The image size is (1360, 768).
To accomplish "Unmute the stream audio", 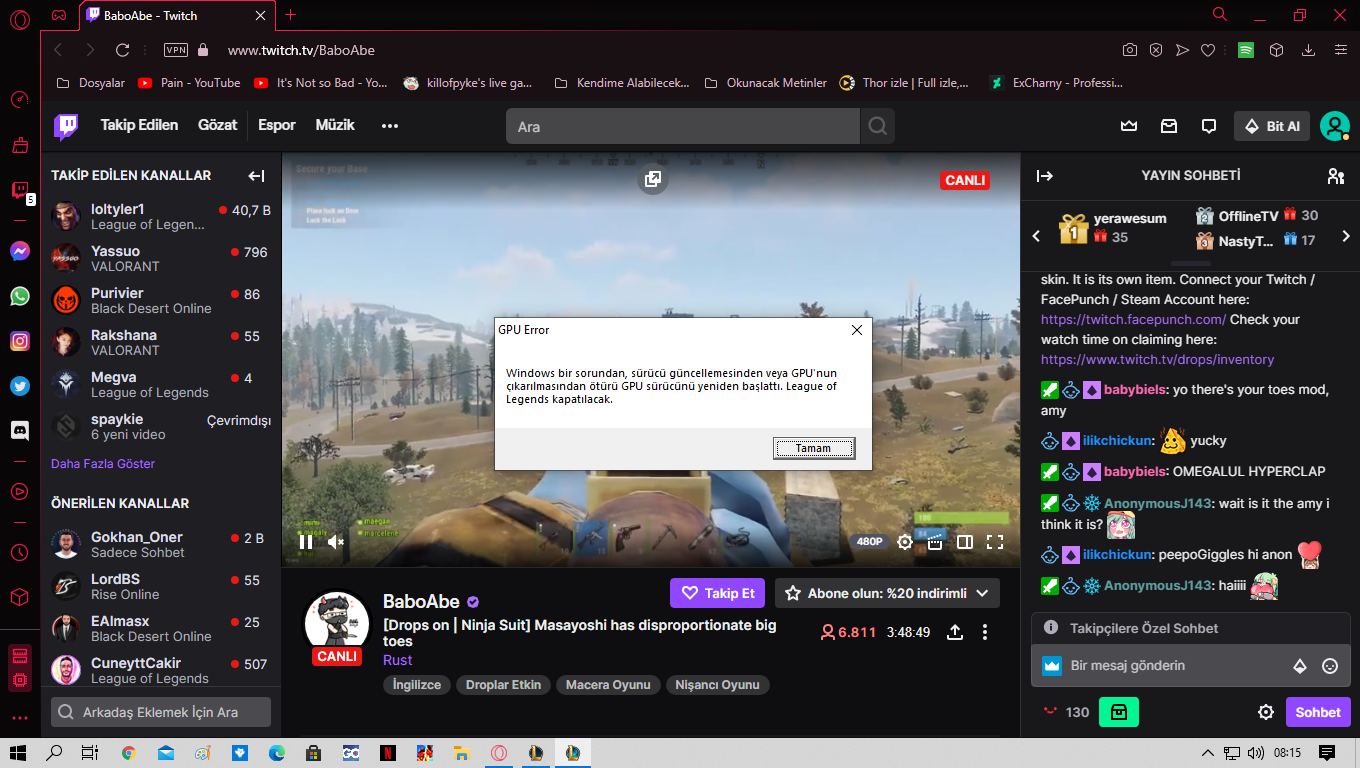I will (336, 542).
